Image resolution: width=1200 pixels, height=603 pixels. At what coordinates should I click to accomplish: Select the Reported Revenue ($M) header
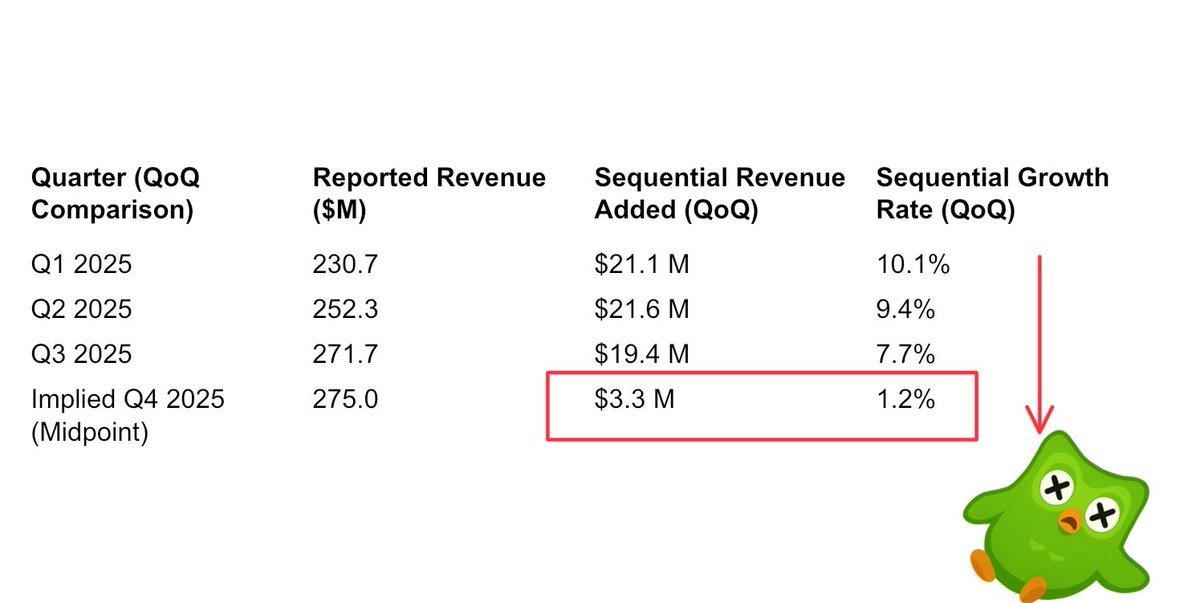click(x=429, y=194)
